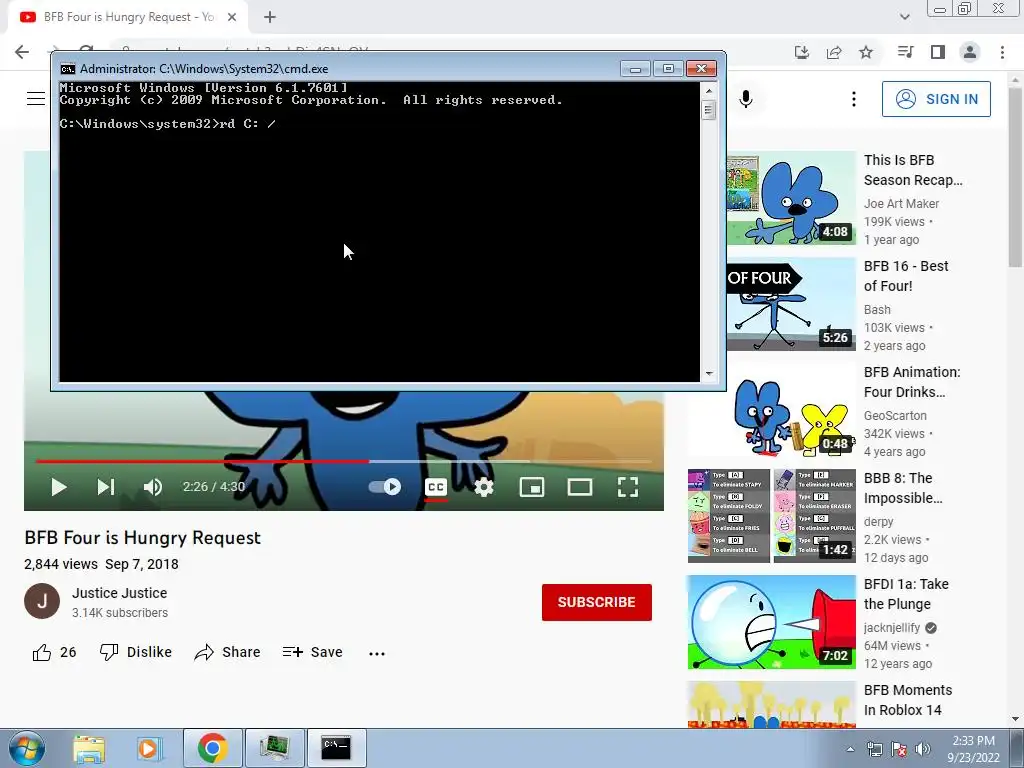Mute the video volume
1024x768 pixels.
pos(152,487)
